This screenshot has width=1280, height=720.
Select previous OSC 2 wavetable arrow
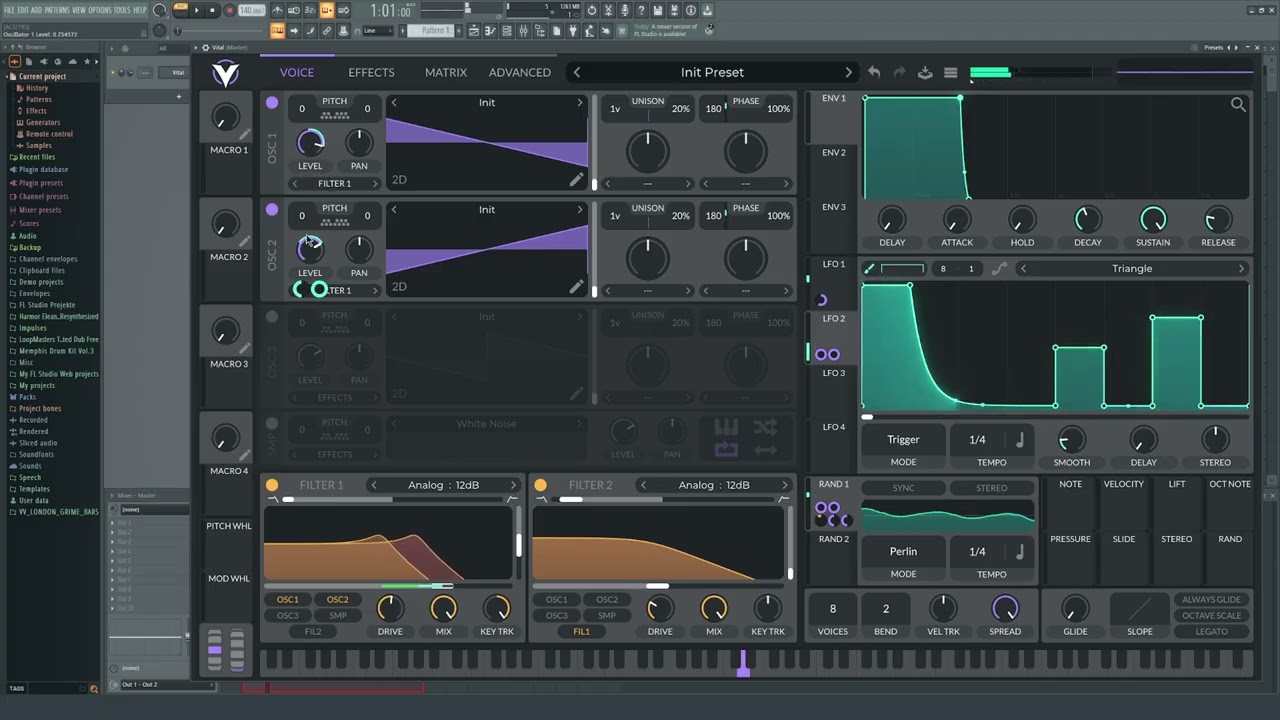click(394, 209)
